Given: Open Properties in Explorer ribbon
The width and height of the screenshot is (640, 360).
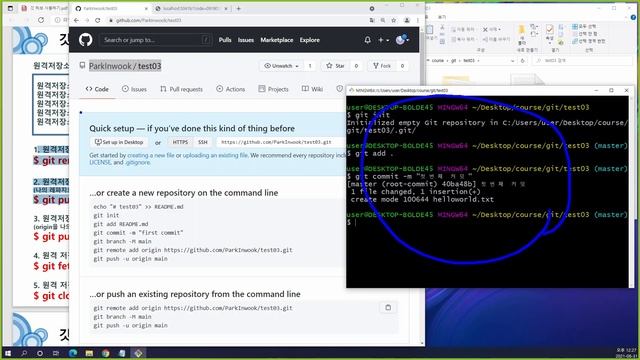Looking at the screenshot, I should click(x=550, y=33).
